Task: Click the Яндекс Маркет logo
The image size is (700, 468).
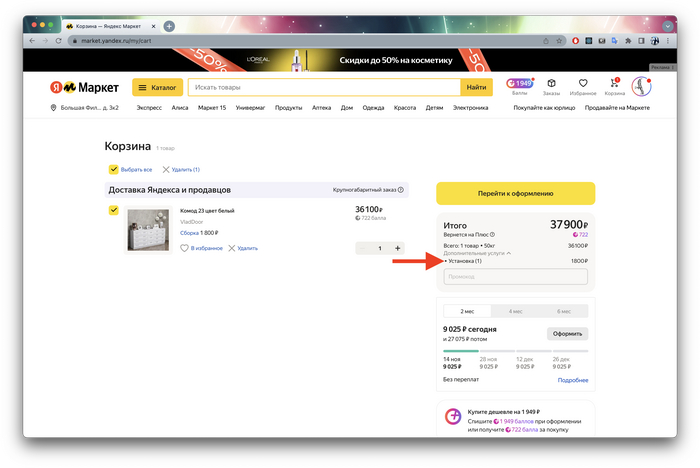Action: click(x=84, y=88)
